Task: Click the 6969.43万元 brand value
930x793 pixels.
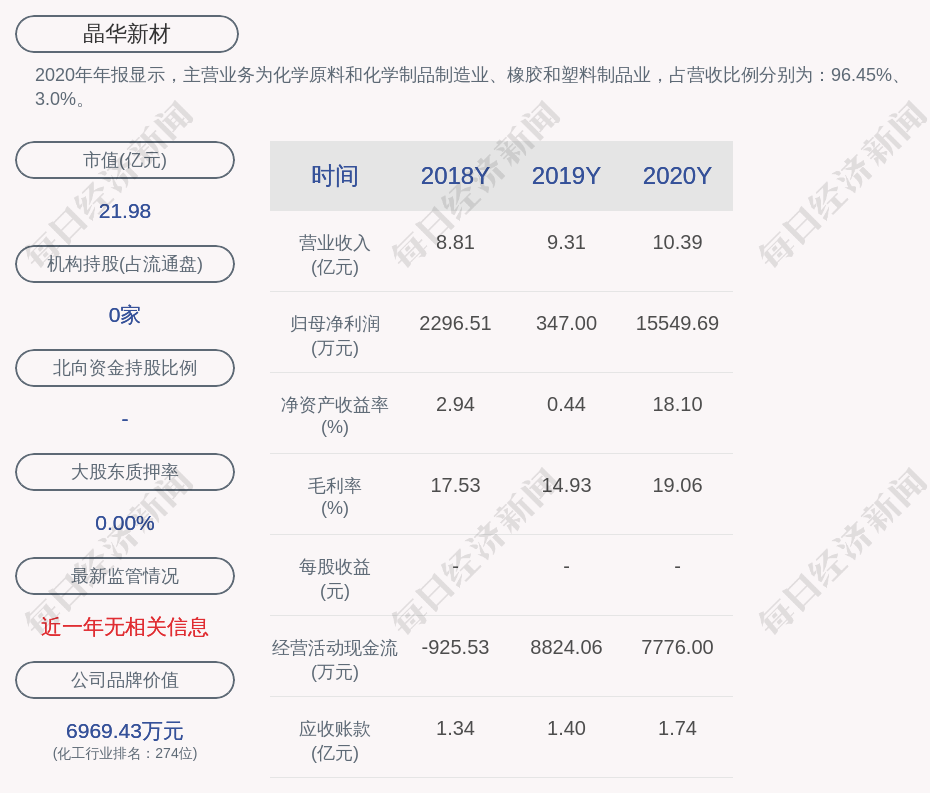Action: [125, 731]
